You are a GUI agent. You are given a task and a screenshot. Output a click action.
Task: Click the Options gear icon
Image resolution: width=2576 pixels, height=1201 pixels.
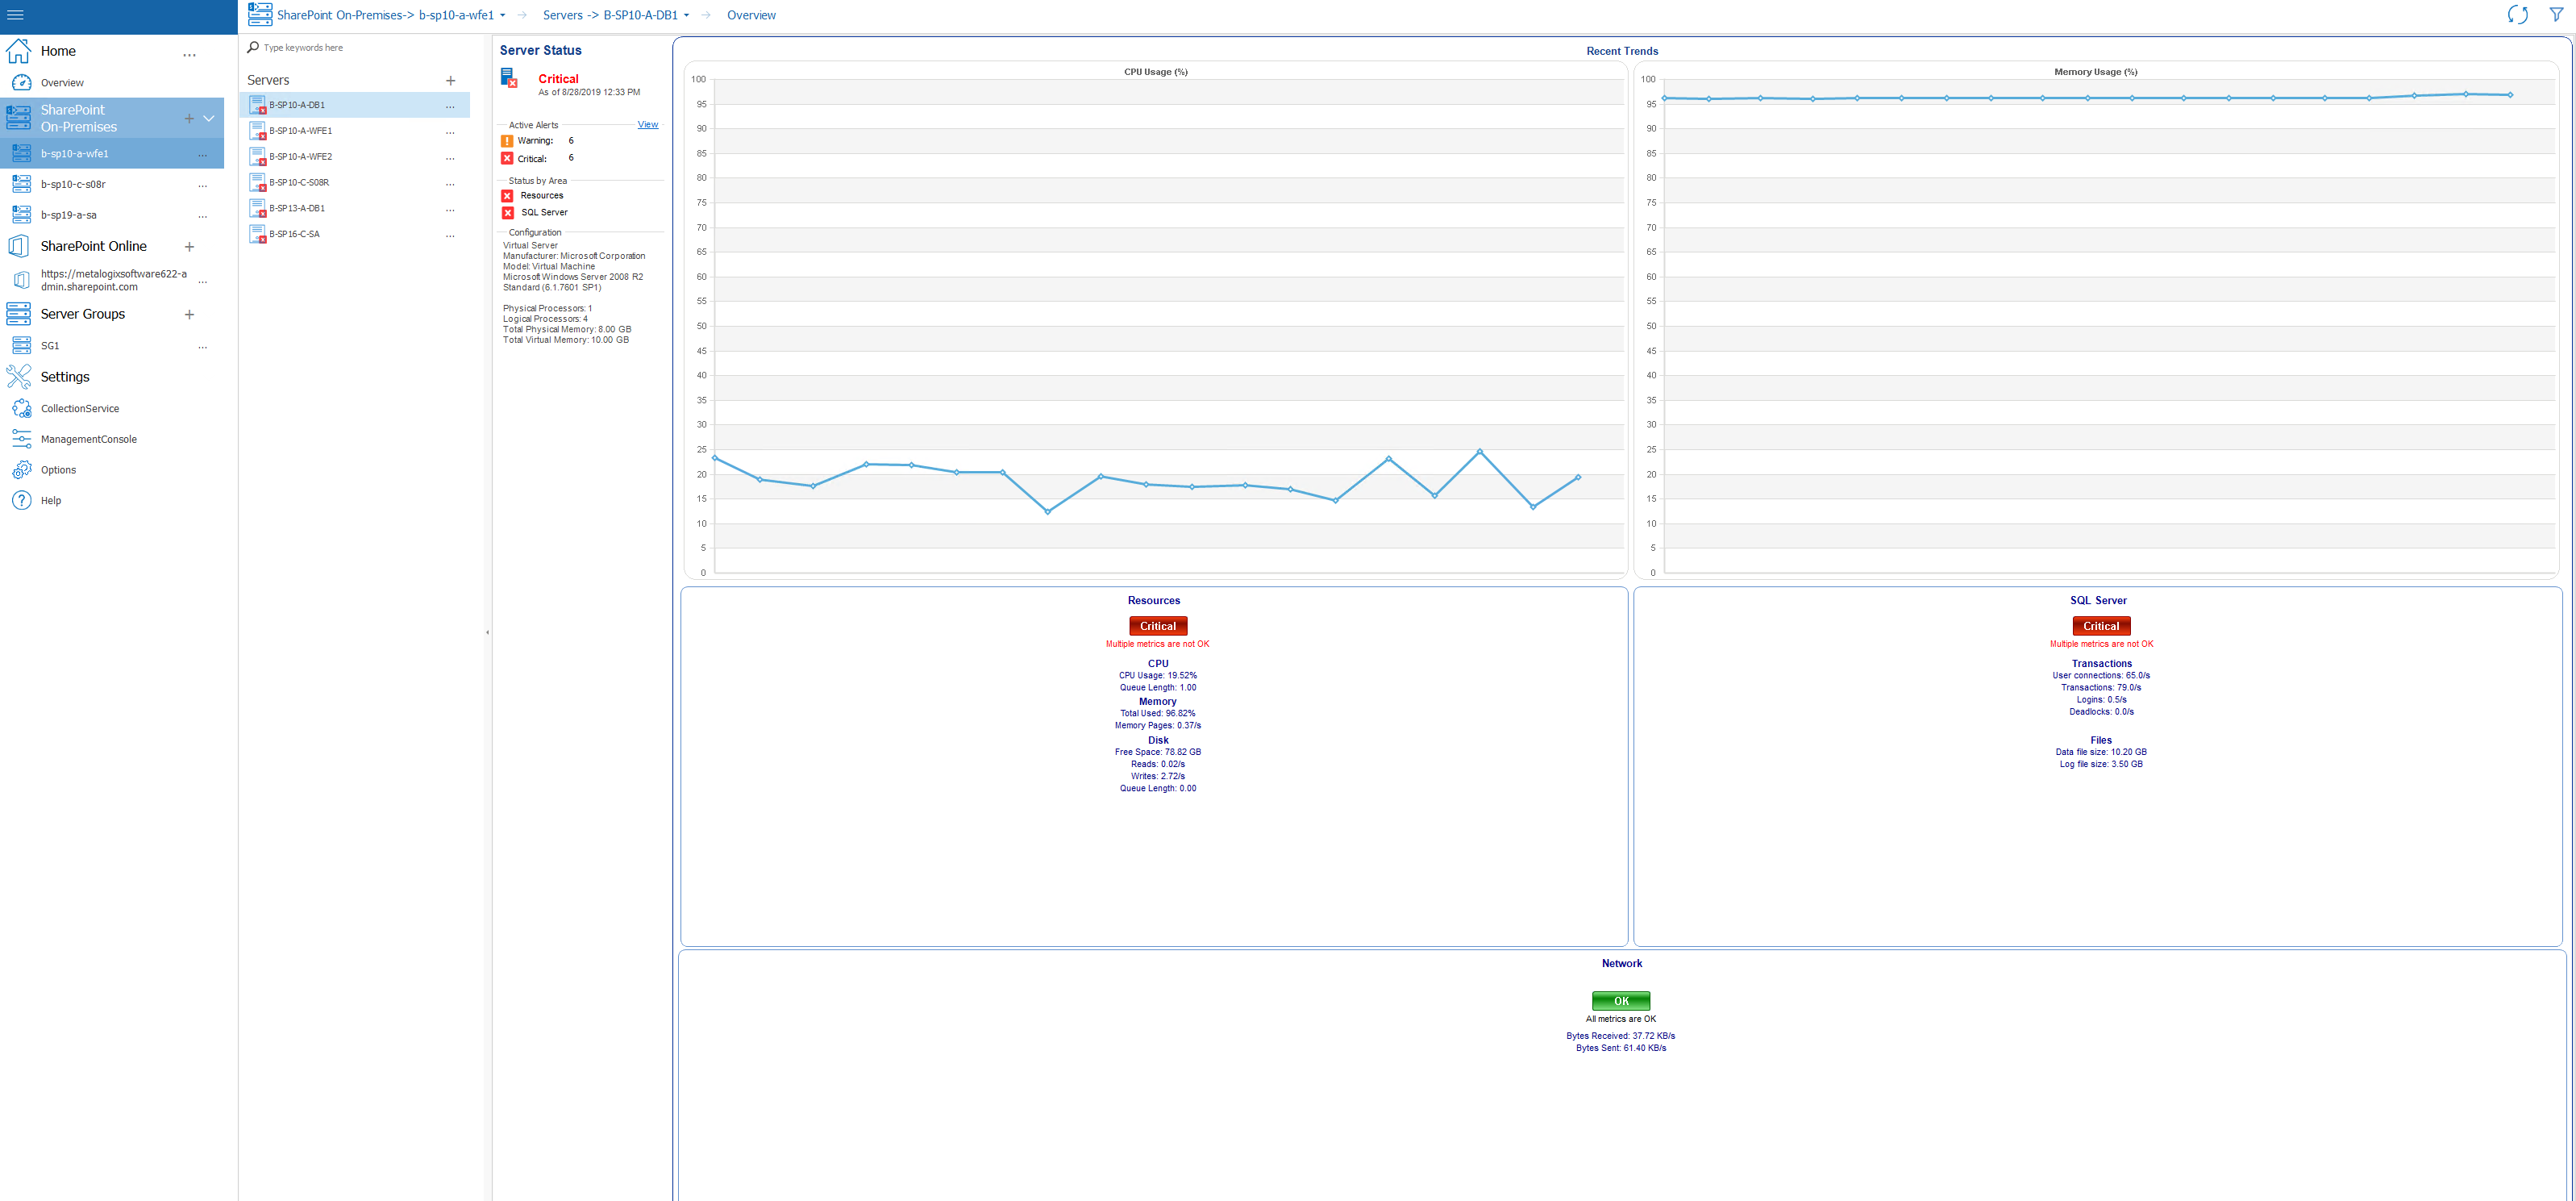click(22, 469)
